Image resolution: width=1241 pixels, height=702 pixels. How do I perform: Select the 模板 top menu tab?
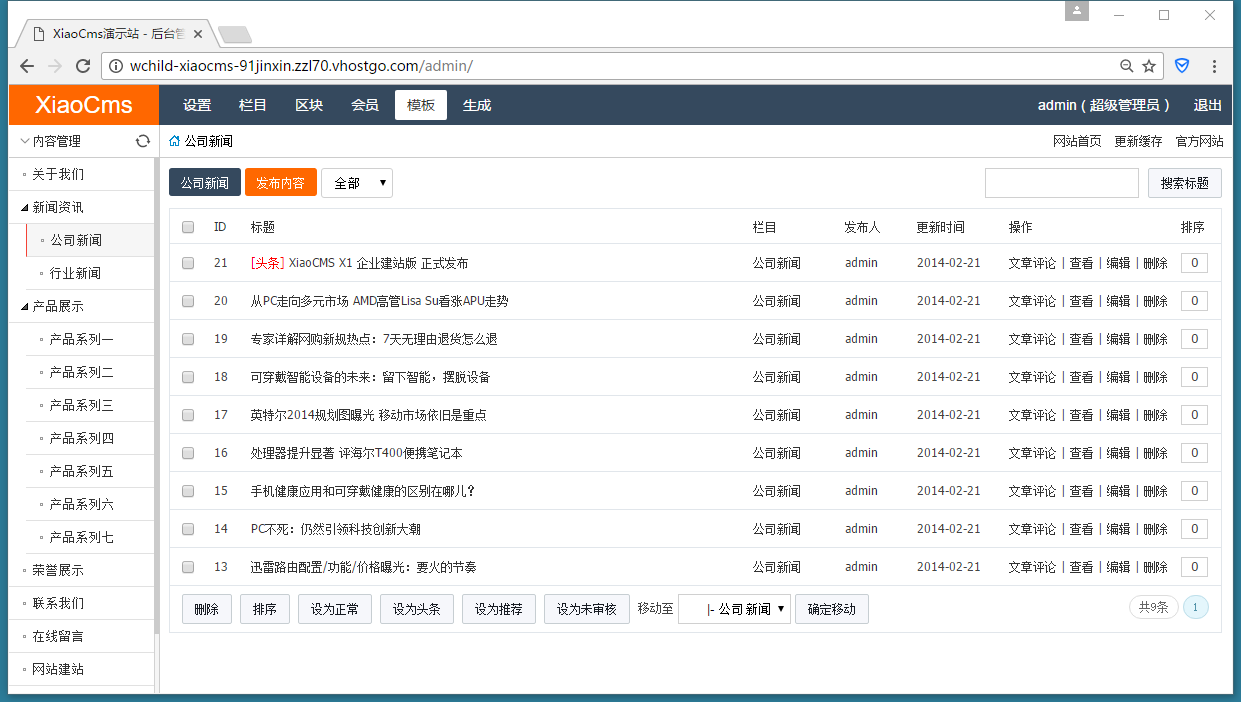tap(421, 105)
